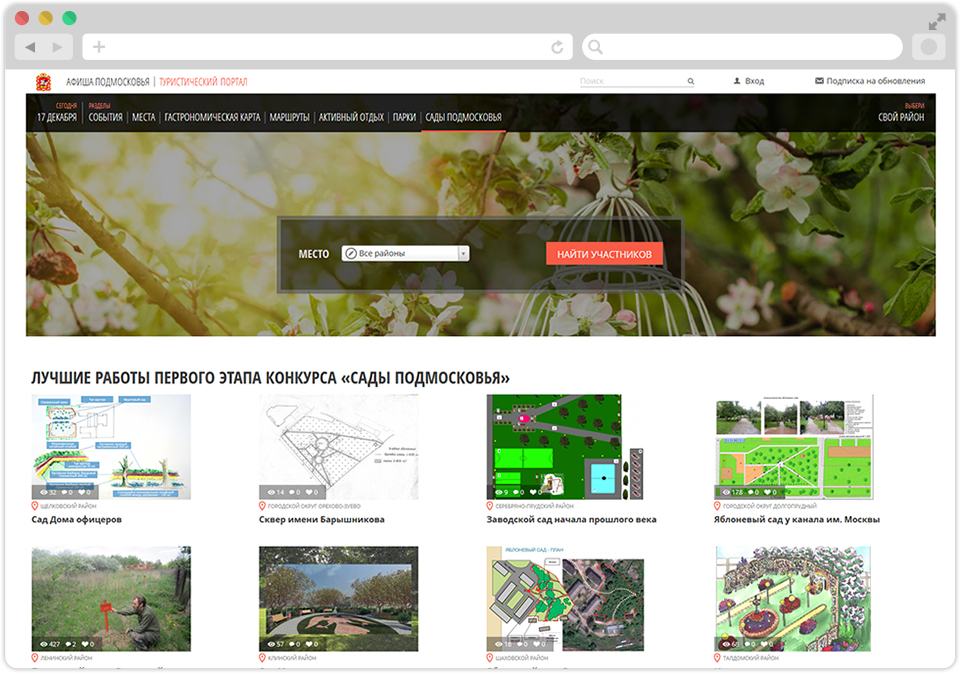The height and width of the screenshot is (673, 960).
Task: Open Подписка на обновления link
Action: coord(870,81)
